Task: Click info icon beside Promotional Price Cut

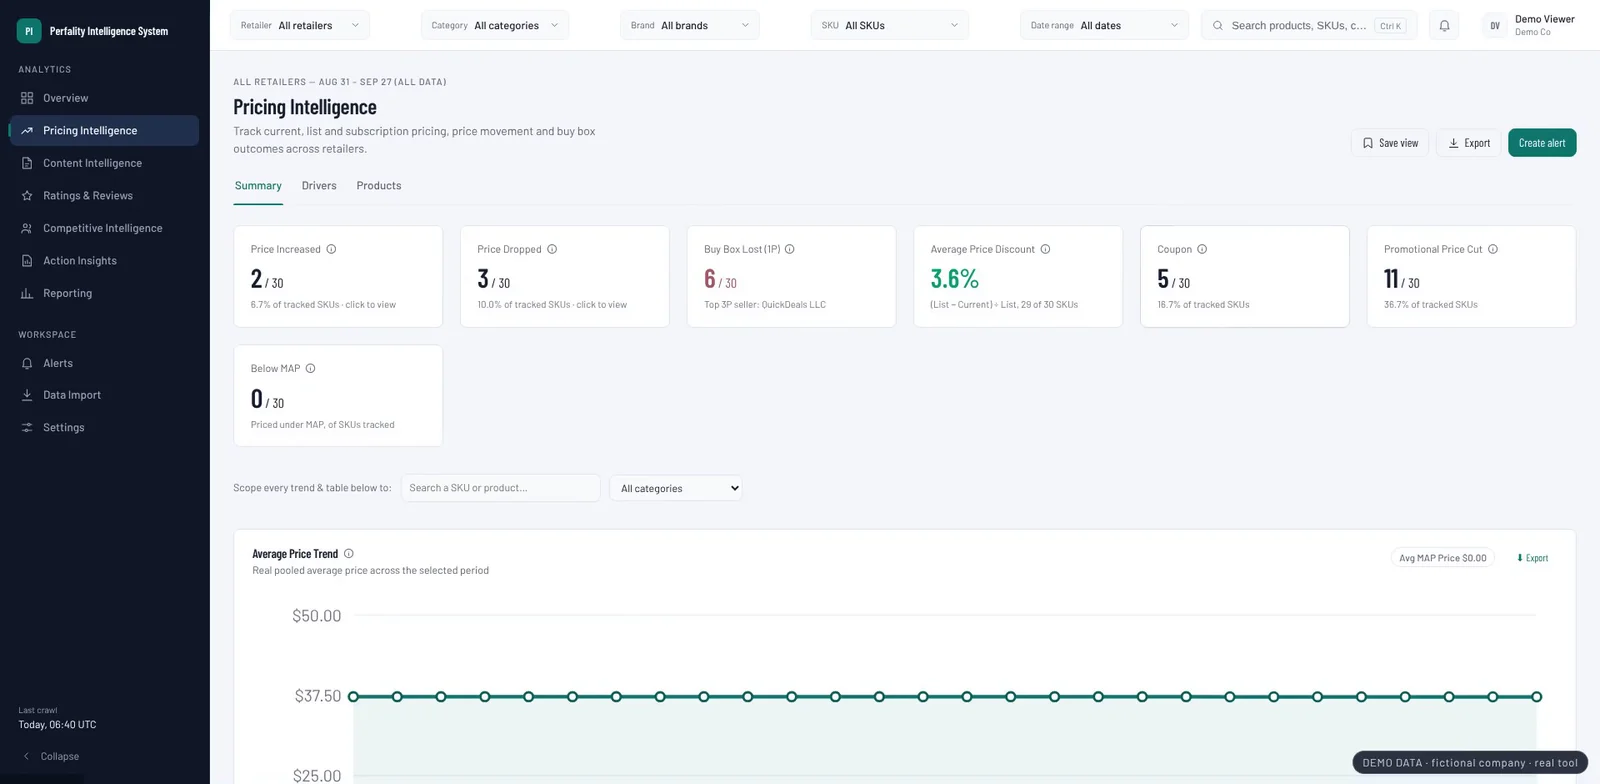Action: tap(1493, 249)
